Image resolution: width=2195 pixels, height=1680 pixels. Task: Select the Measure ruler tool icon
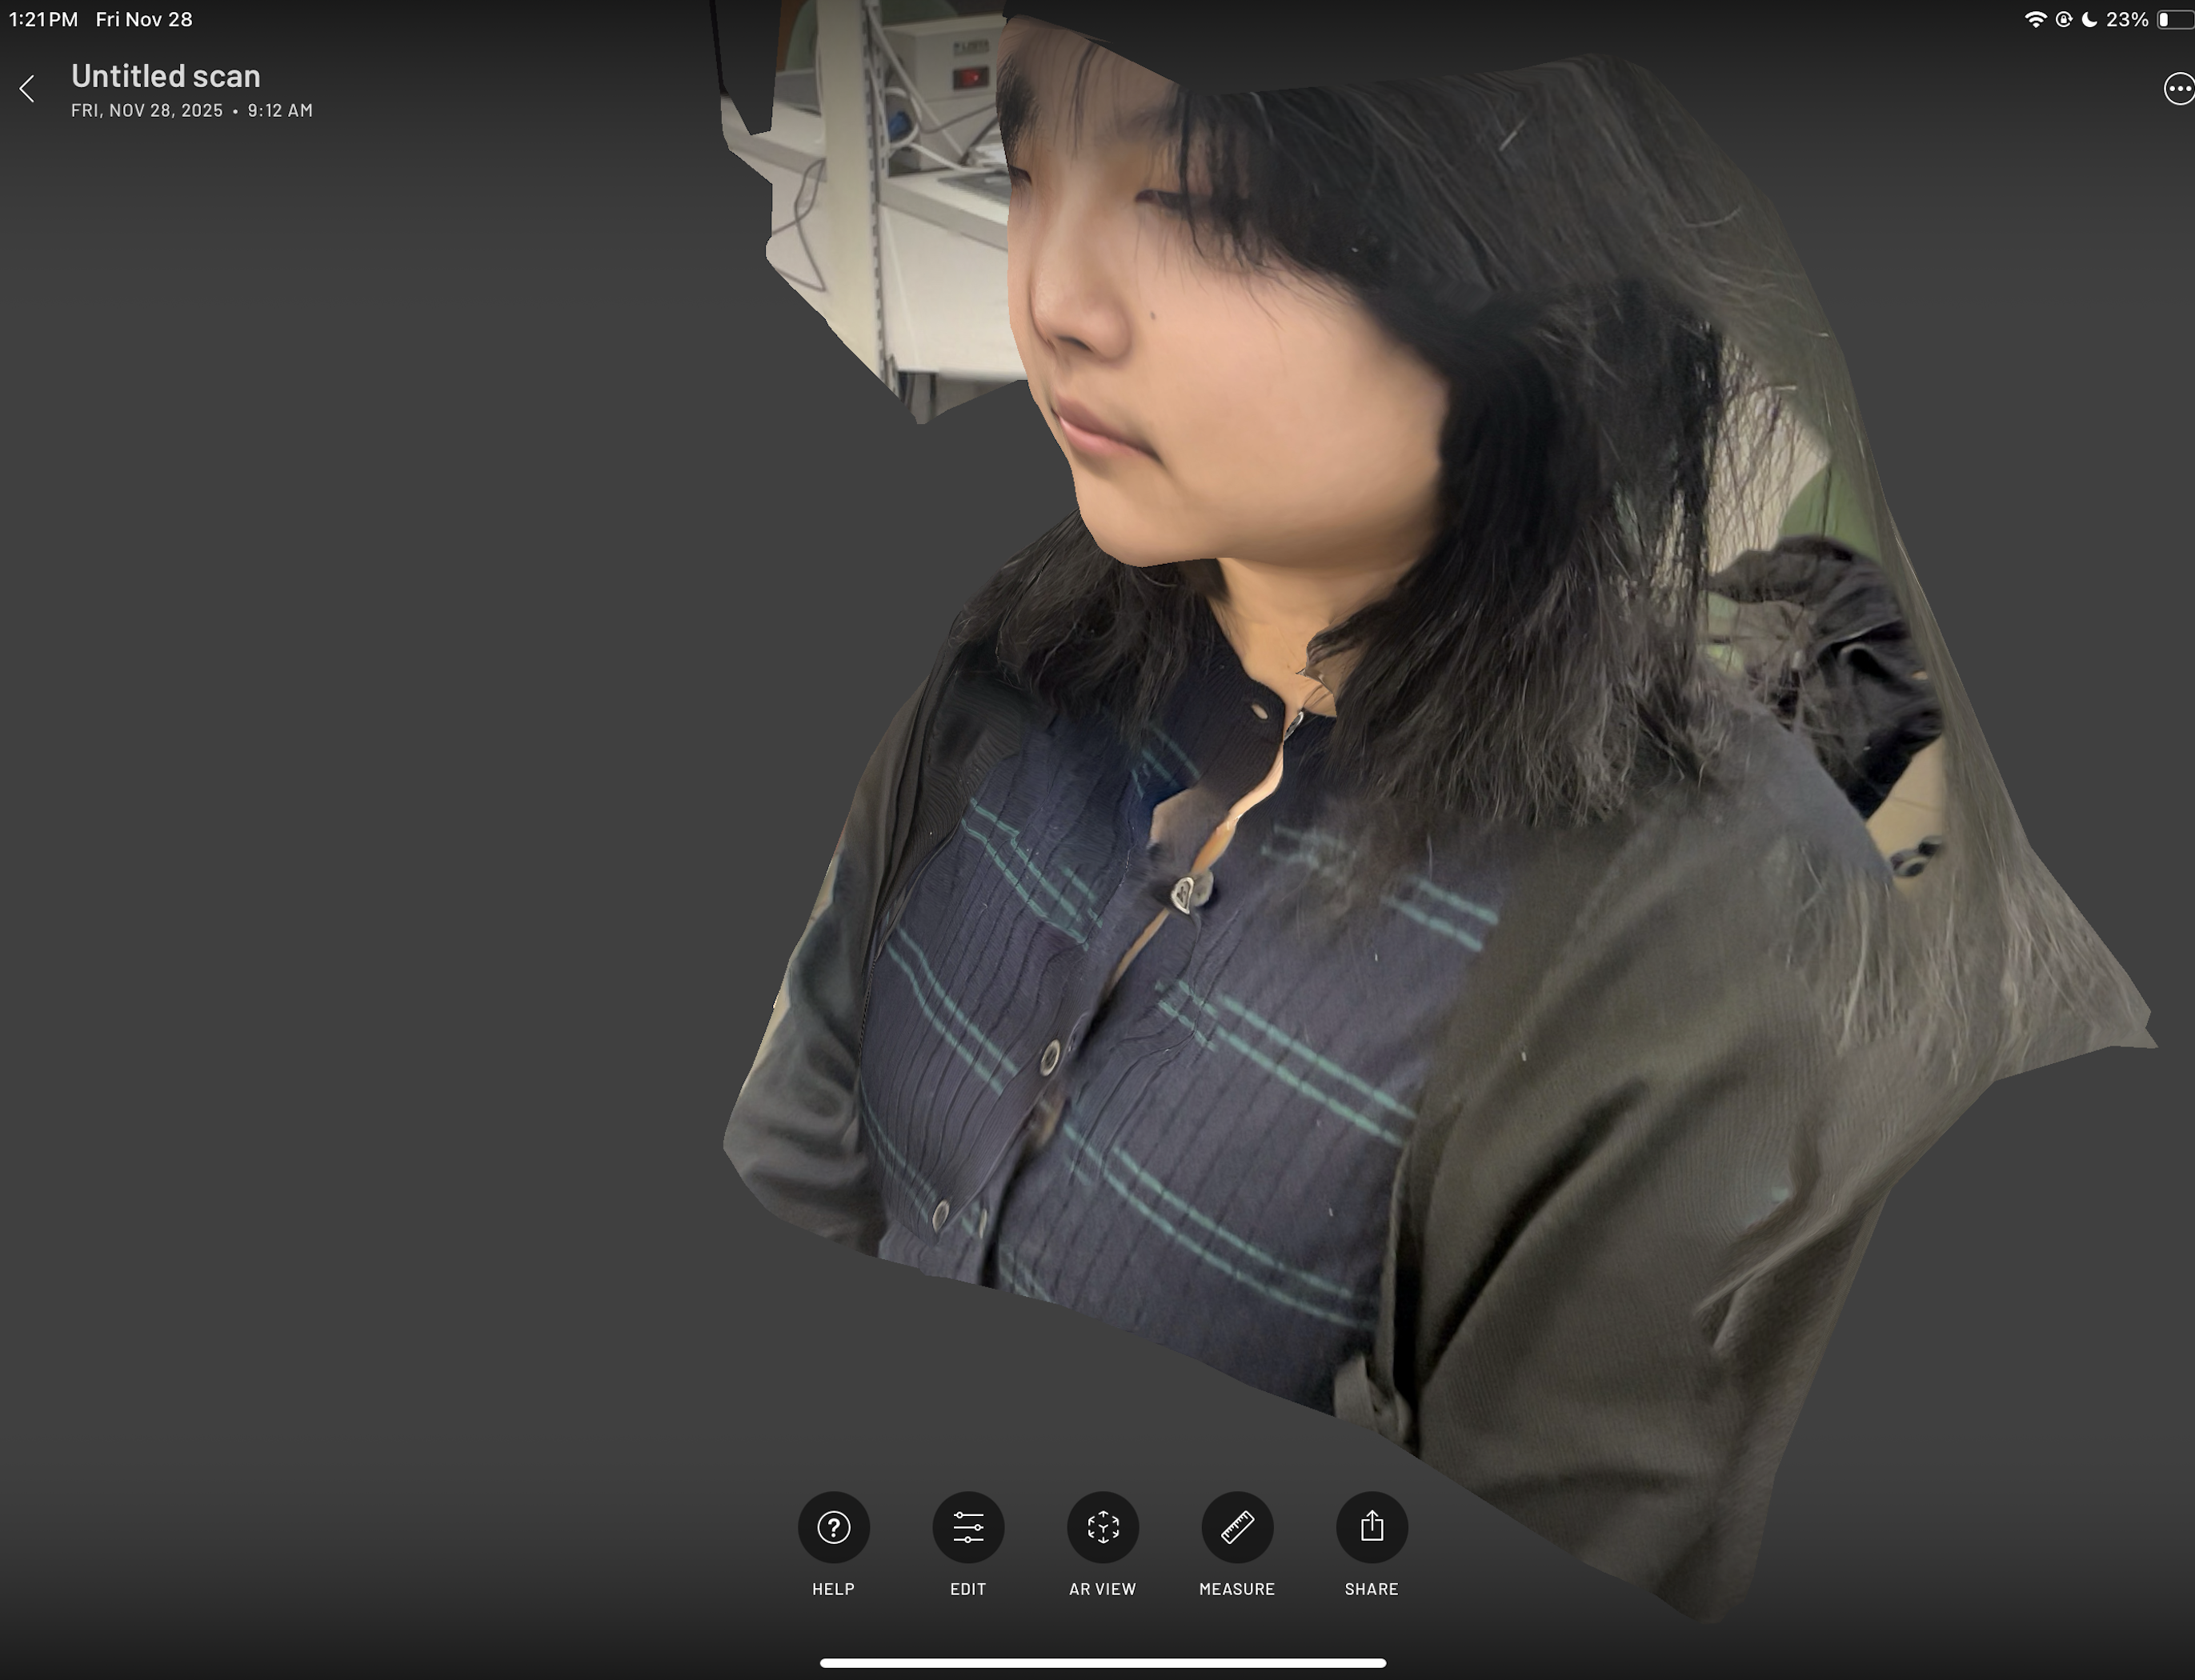tap(1237, 1527)
